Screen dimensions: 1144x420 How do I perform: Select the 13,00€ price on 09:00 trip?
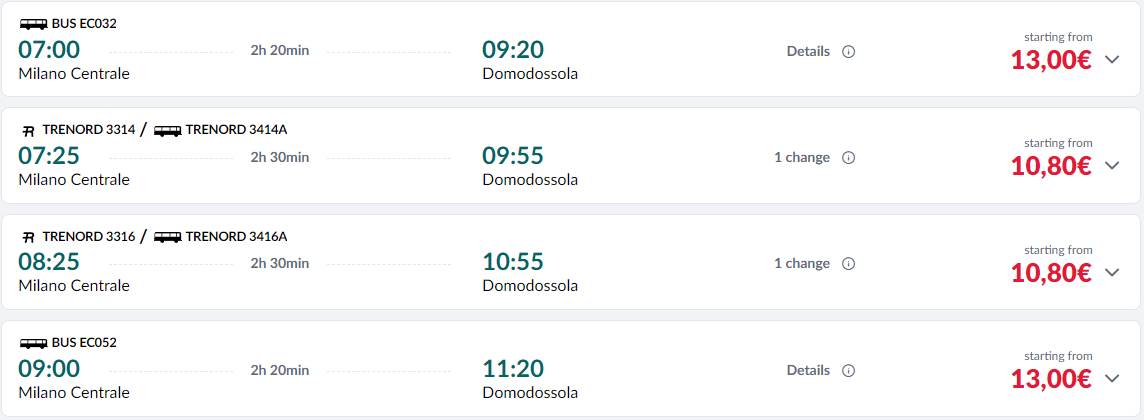pos(1051,379)
